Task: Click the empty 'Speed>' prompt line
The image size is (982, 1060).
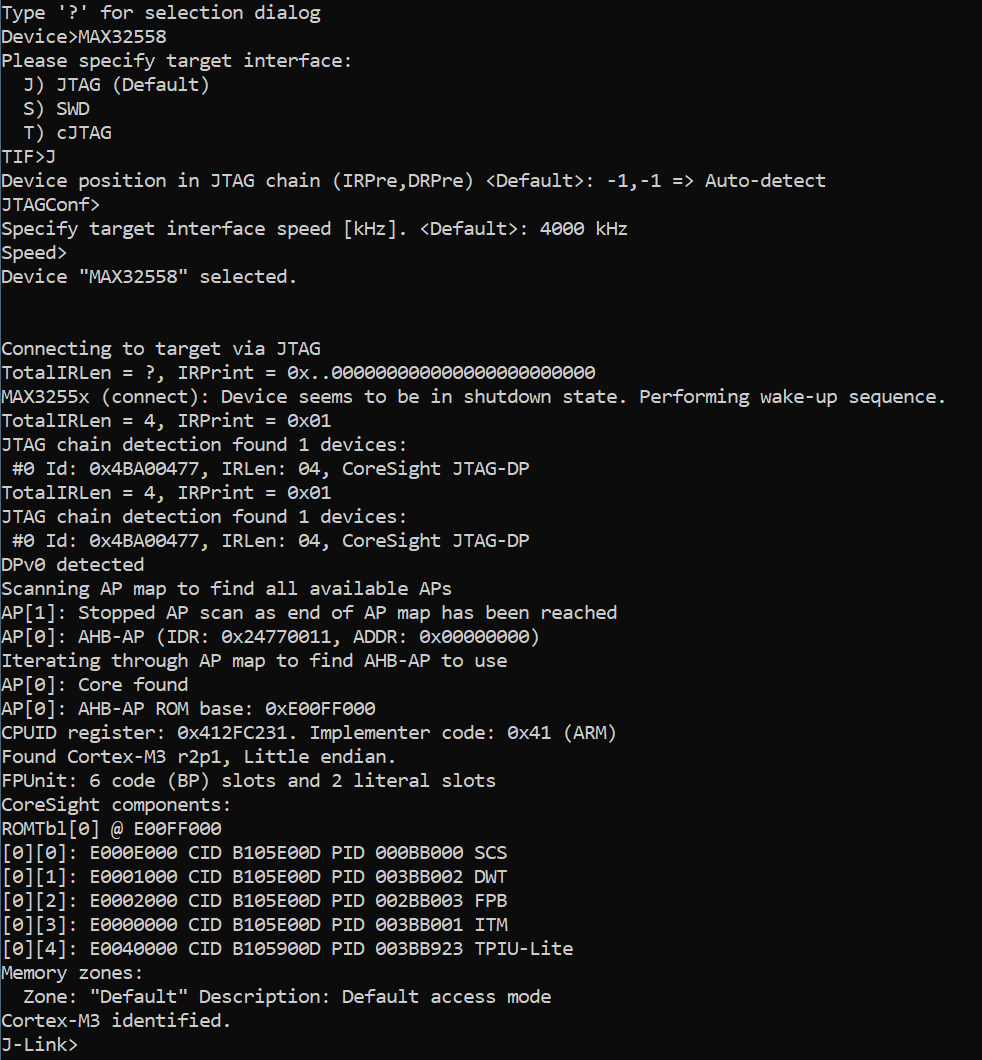Action: 35,253
